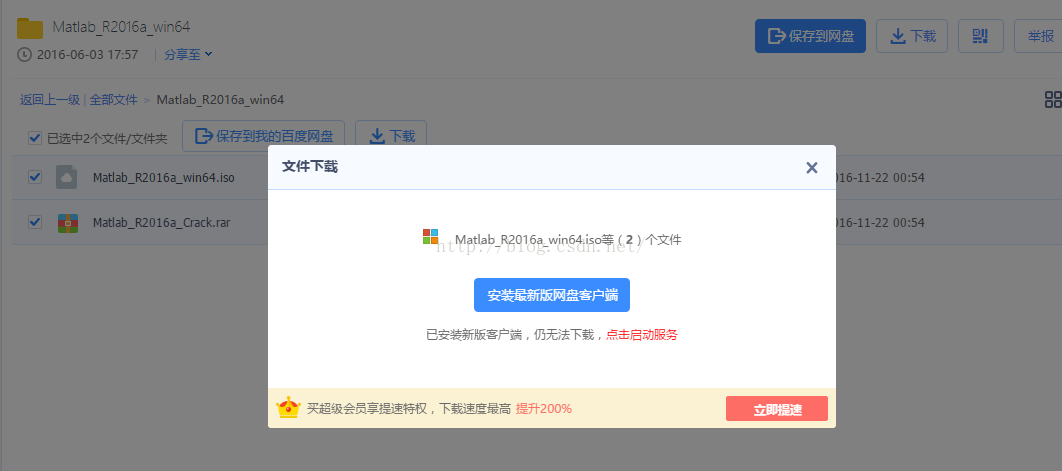The image size is (1062, 471).
Task: Uncheck the Matlab_R2016a_Crack.rar checkbox
Action: (x=35, y=222)
